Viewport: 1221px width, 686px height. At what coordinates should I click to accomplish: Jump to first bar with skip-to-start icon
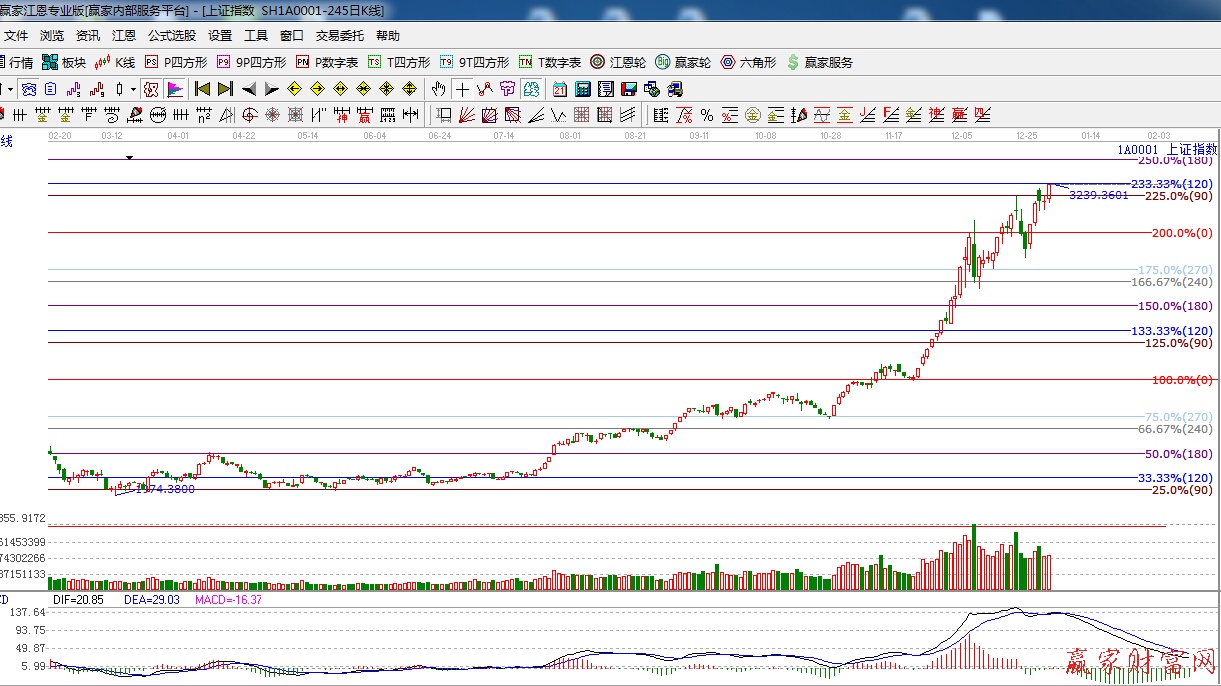[x=202, y=89]
